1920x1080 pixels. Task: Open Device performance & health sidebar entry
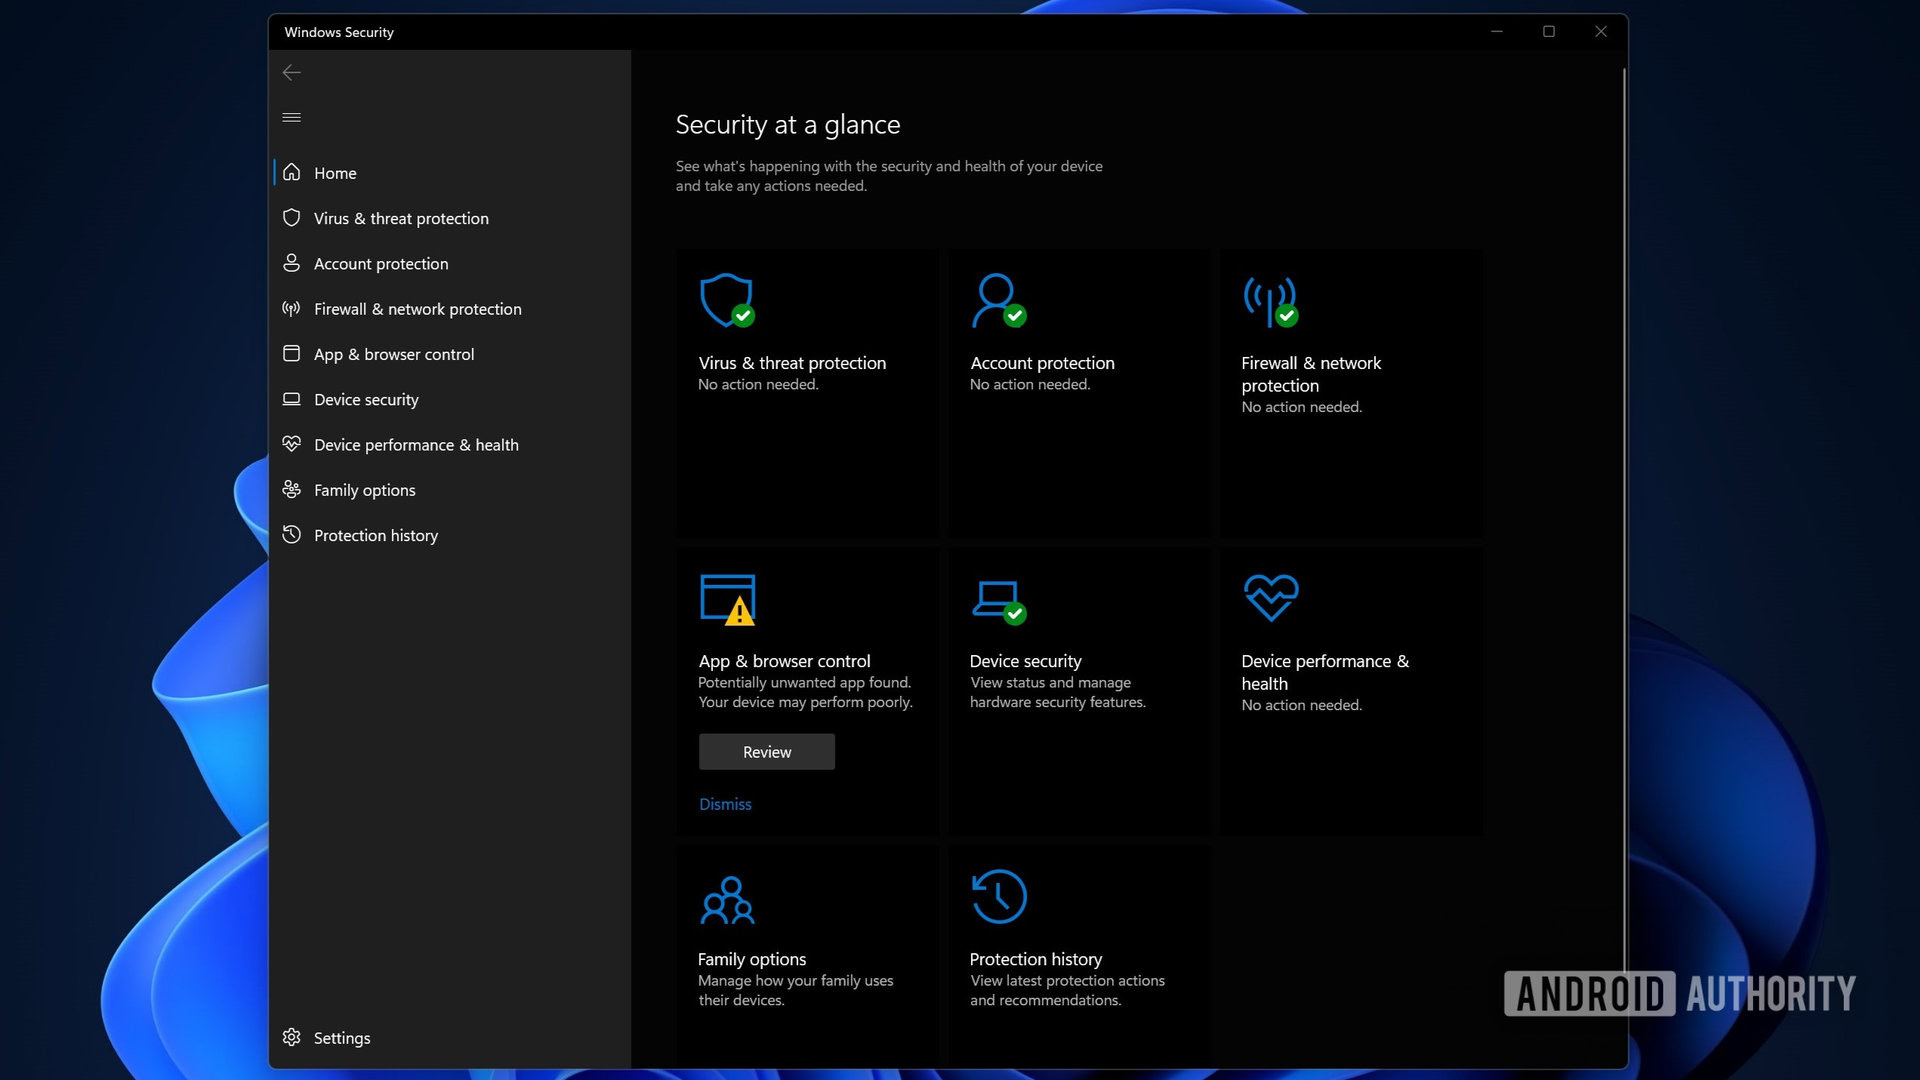452,445
